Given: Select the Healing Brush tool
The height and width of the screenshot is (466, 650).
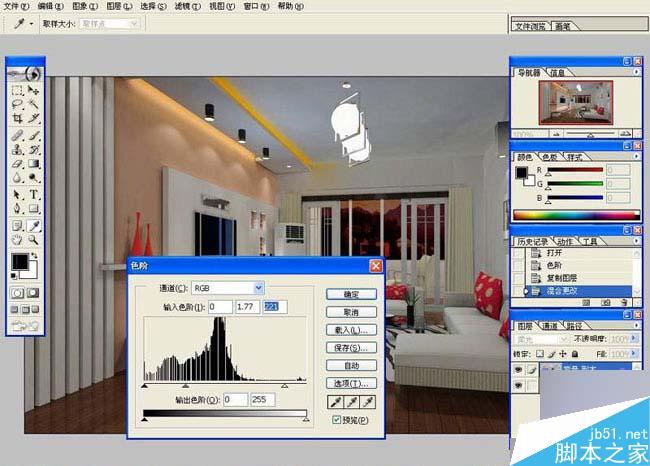Looking at the screenshot, I should pyautogui.click(x=17, y=136).
